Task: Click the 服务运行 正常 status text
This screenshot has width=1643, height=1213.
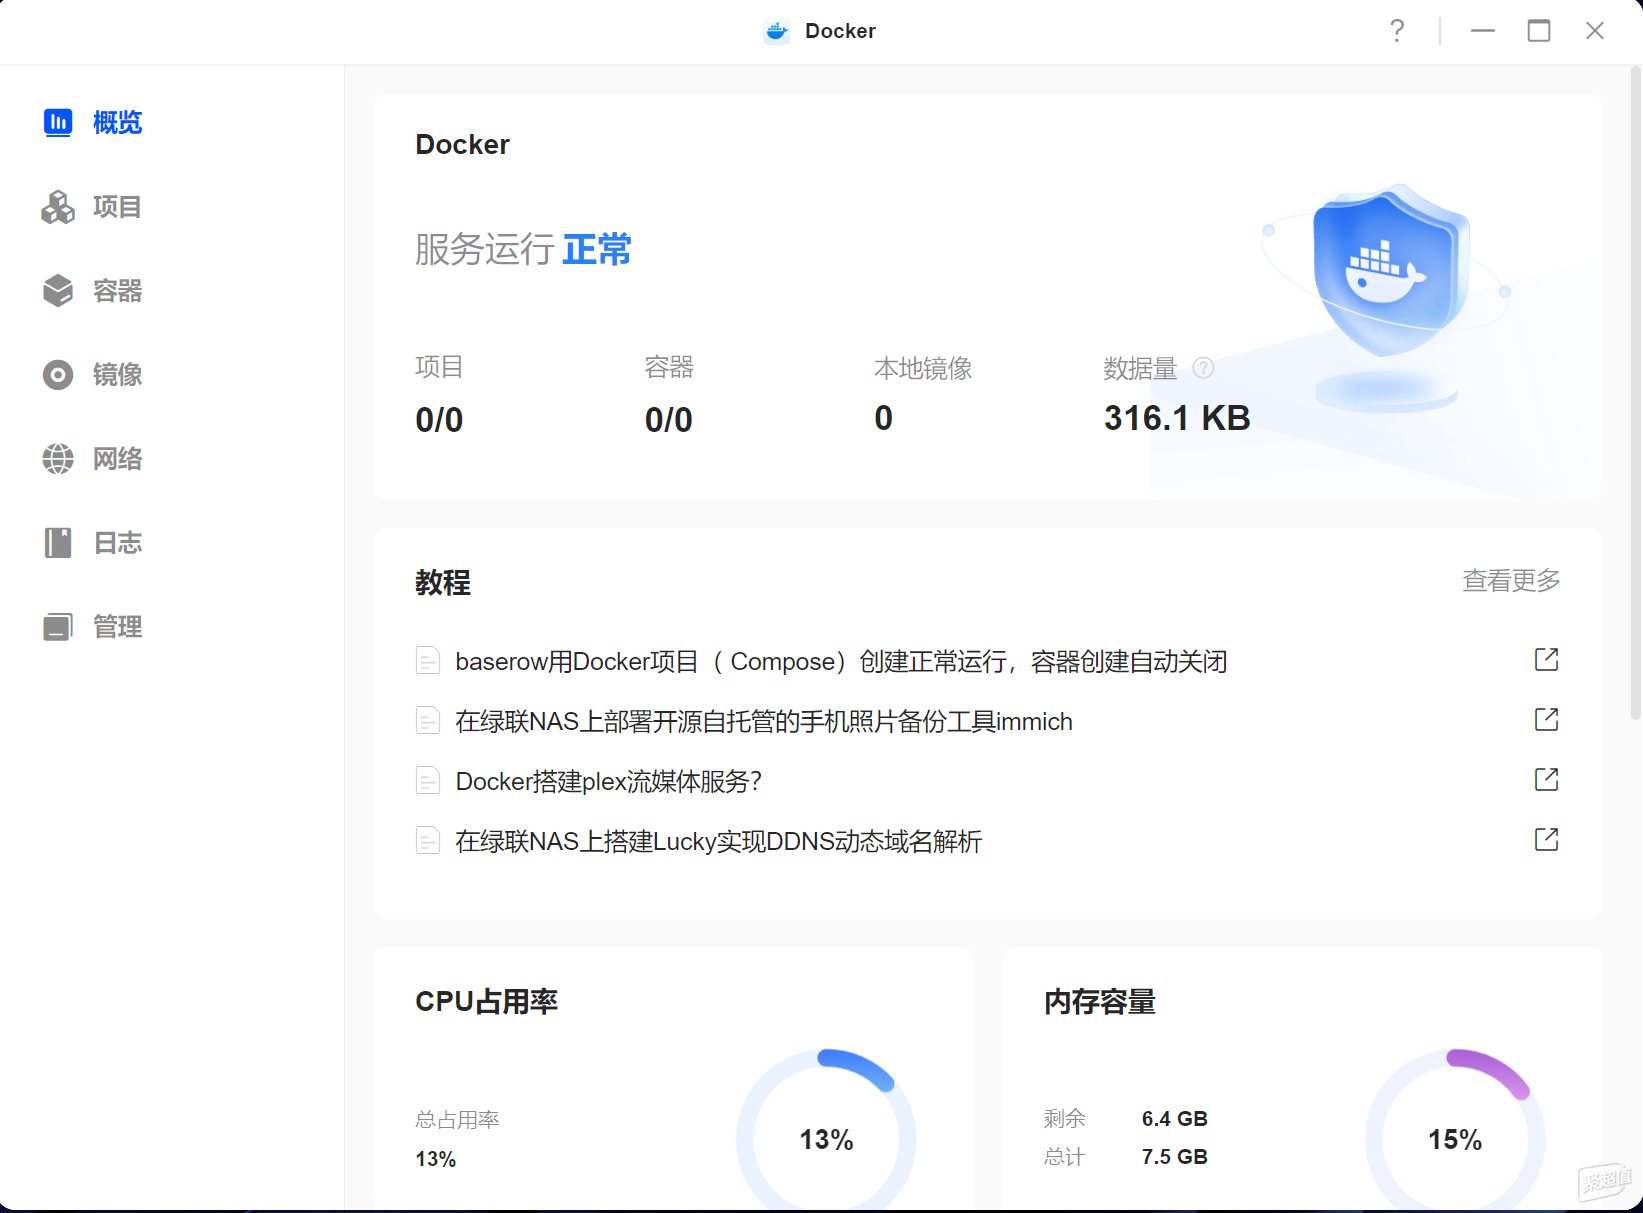Action: click(x=523, y=249)
